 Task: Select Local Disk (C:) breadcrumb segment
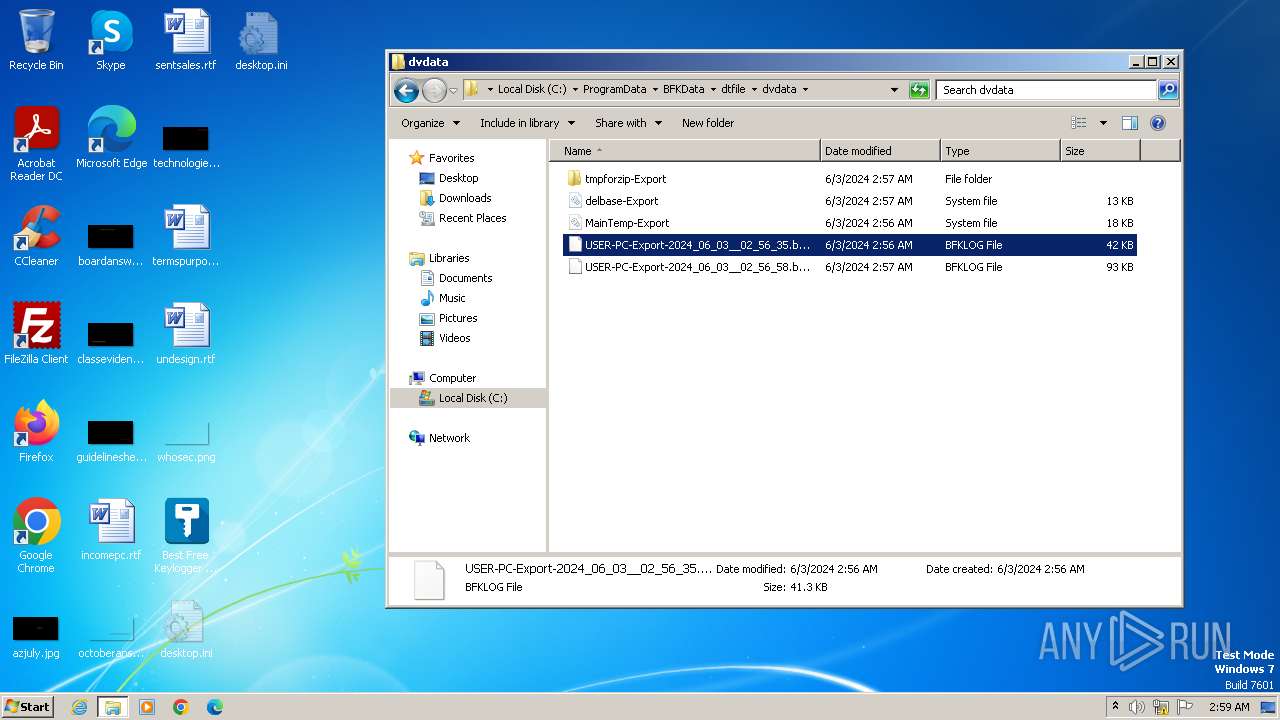pyautogui.click(x=532, y=89)
